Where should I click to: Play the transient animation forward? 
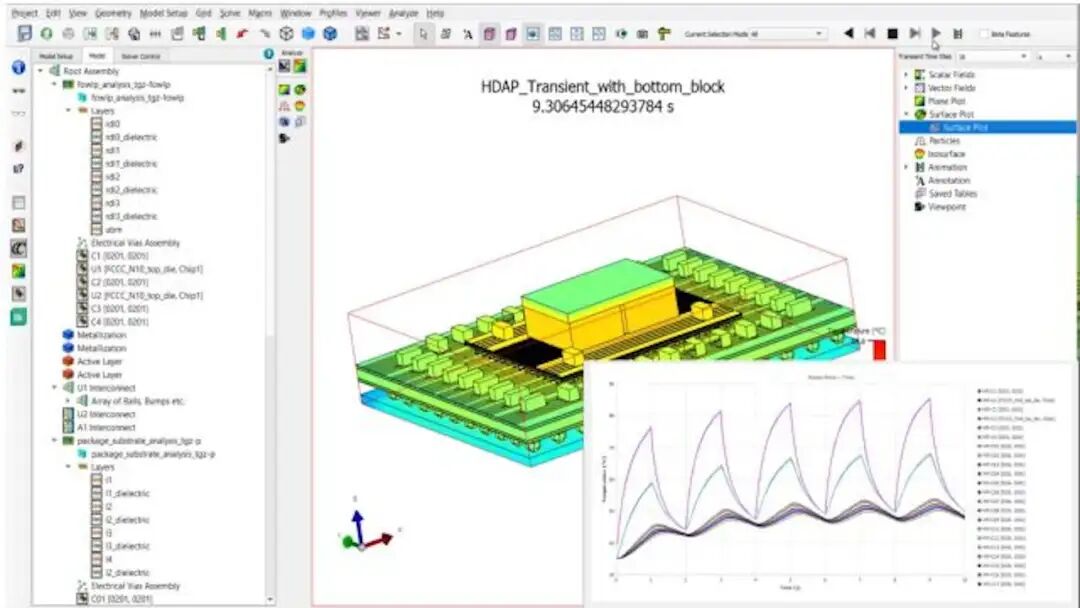pyautogui.click(x=936, y=33)
